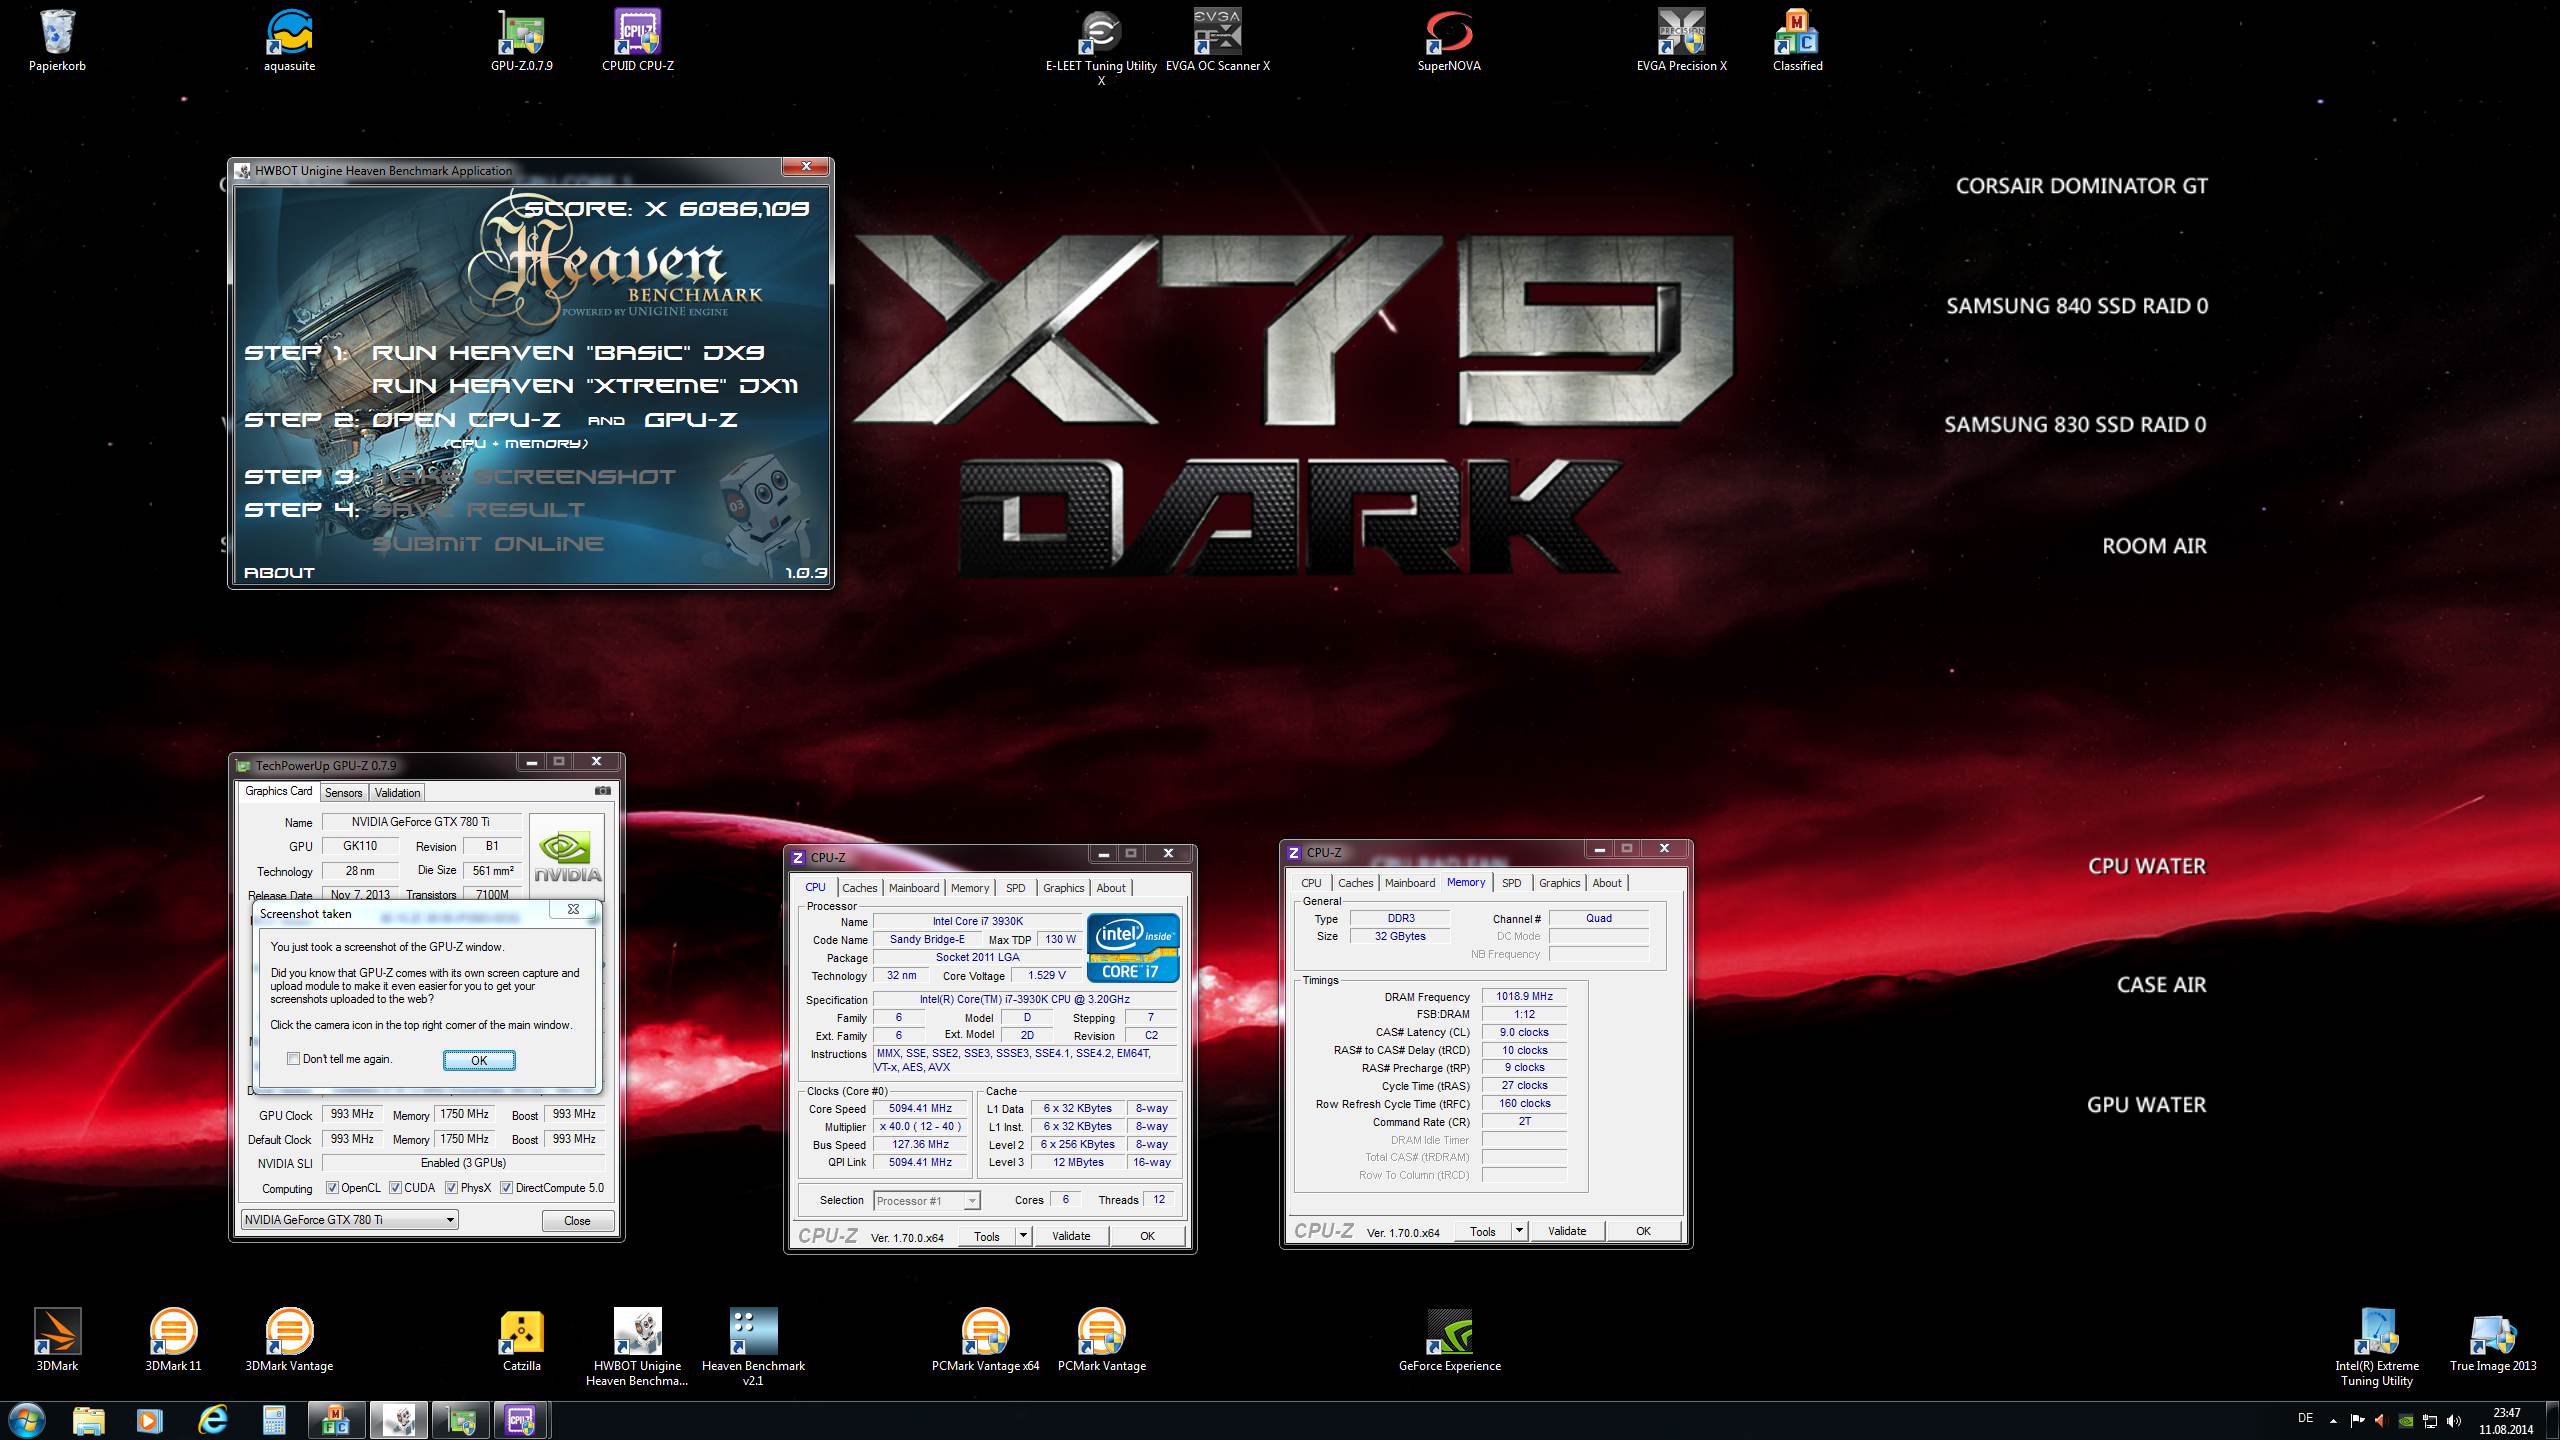Toggle the PhysX checkbox in GPU-Z
This screenshot has height=1440, width=2560.
452,1188
